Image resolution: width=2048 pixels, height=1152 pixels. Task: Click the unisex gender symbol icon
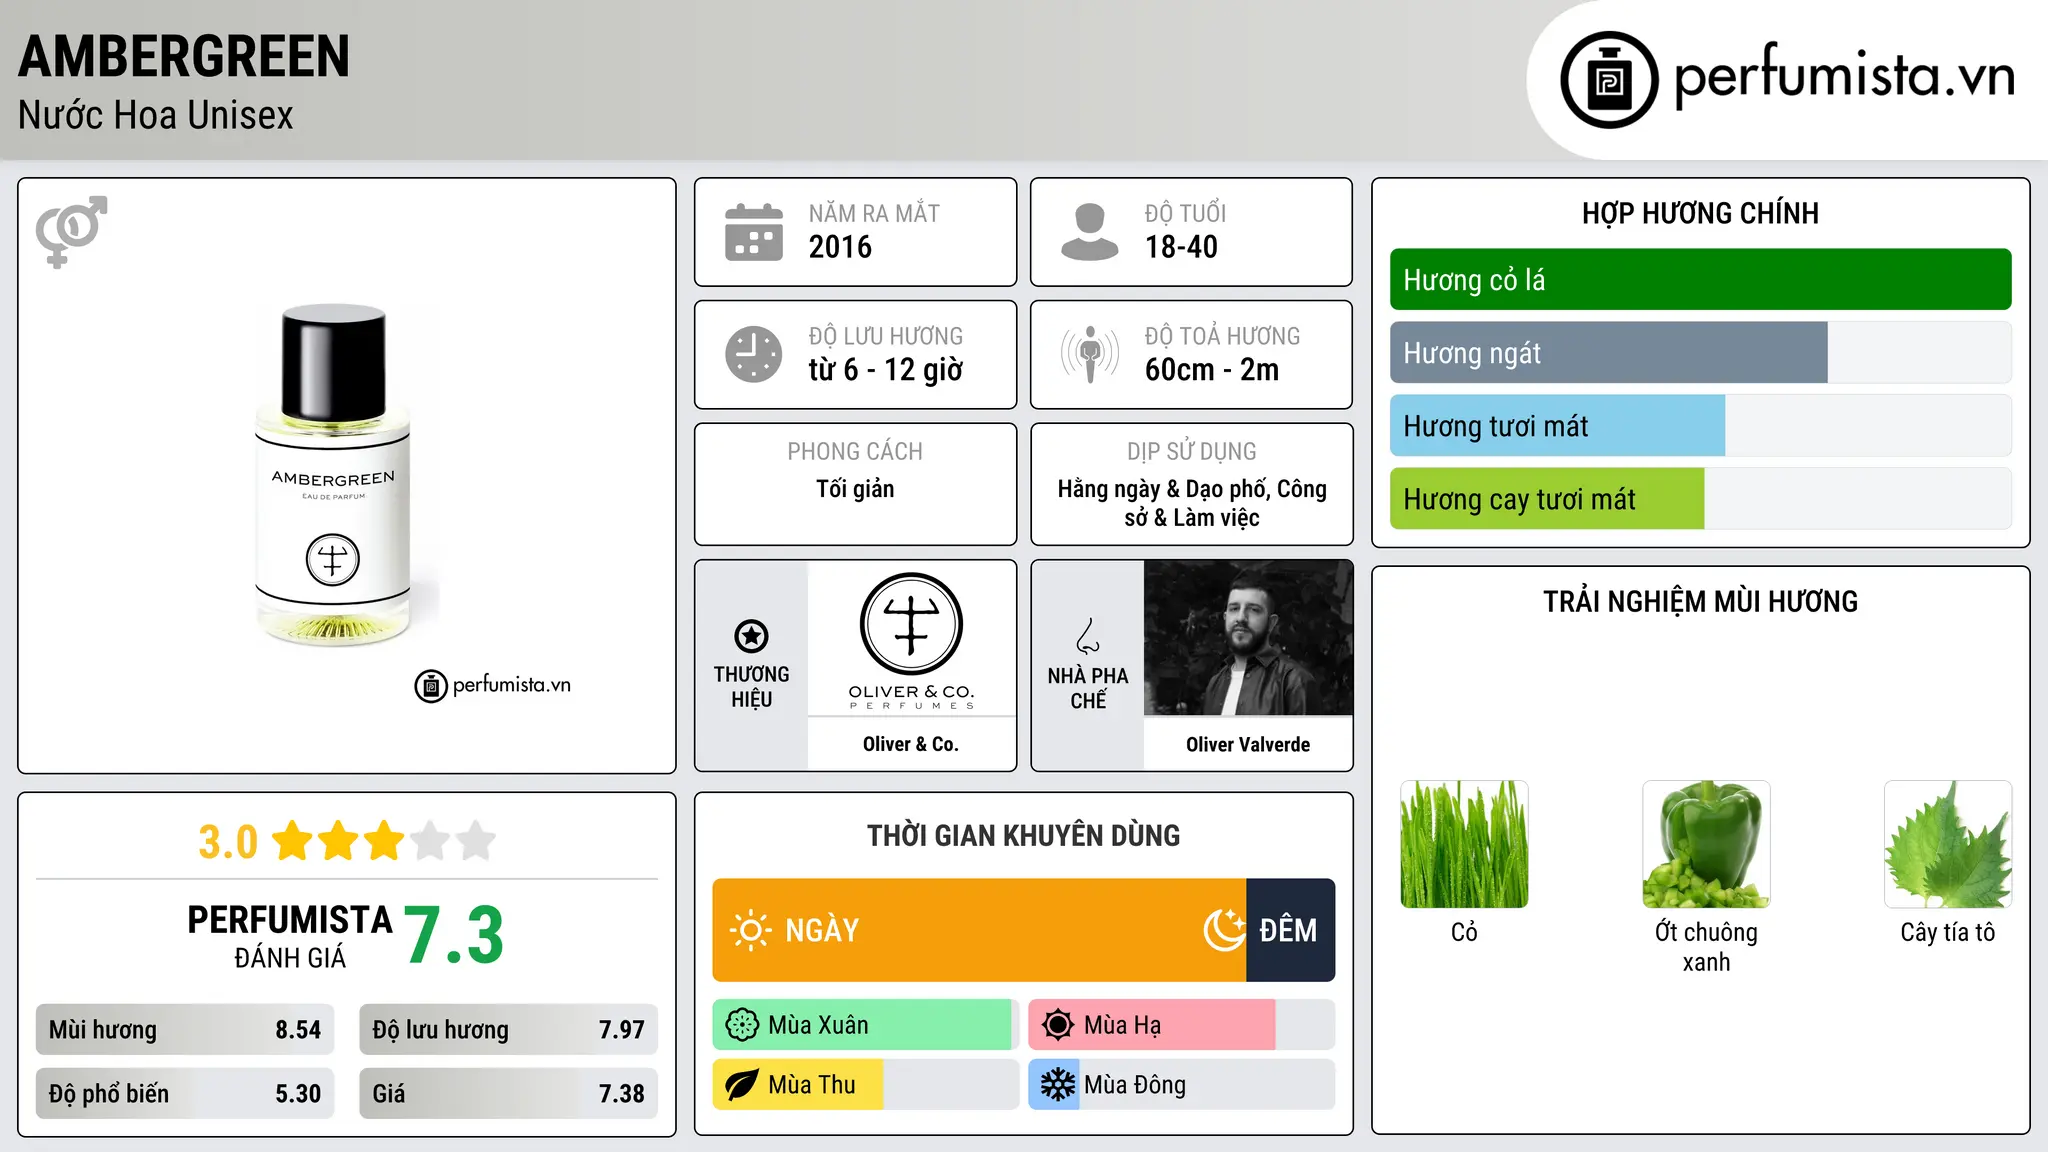click(71, 231)
